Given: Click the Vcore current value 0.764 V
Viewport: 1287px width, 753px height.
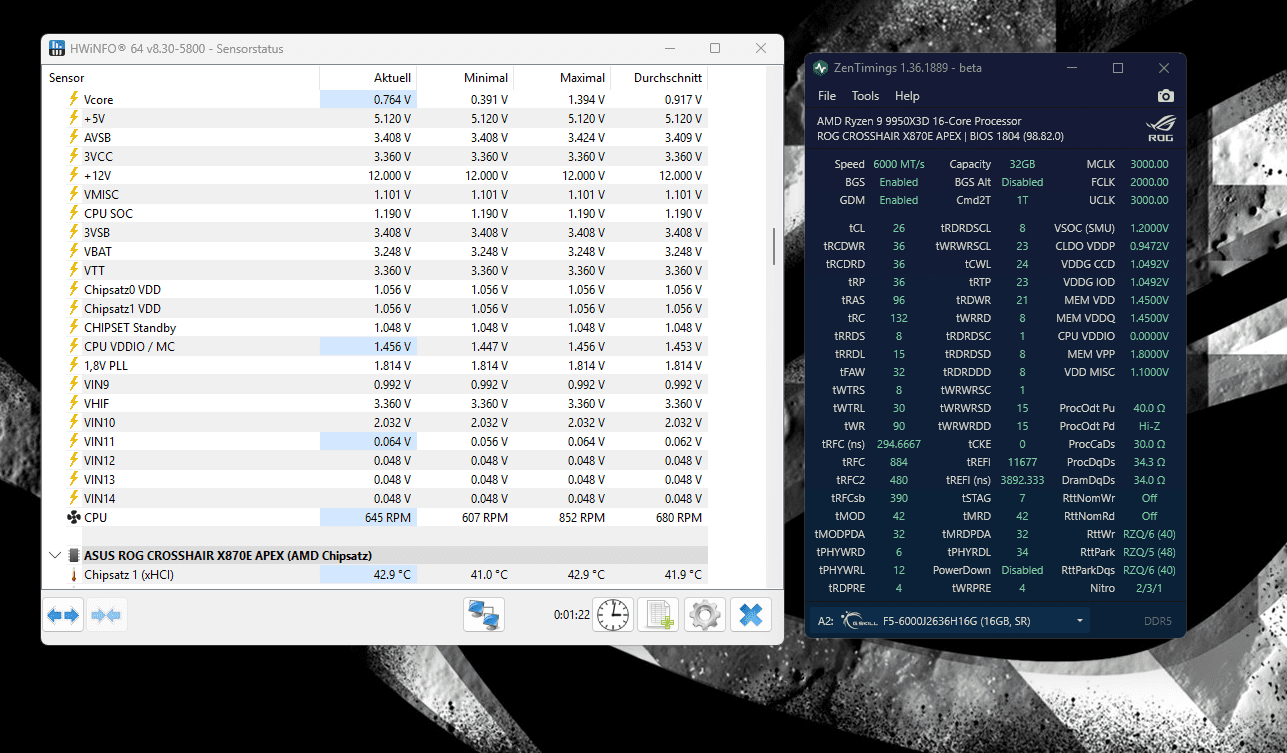Looking at the screenshot, I should (x=392, y=100).
